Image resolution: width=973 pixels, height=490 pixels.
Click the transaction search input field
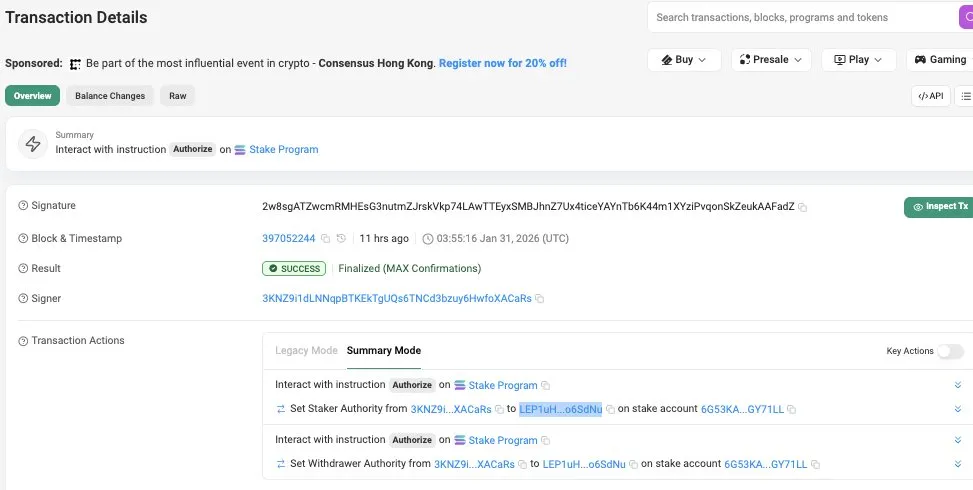click(x=790, y=17)
